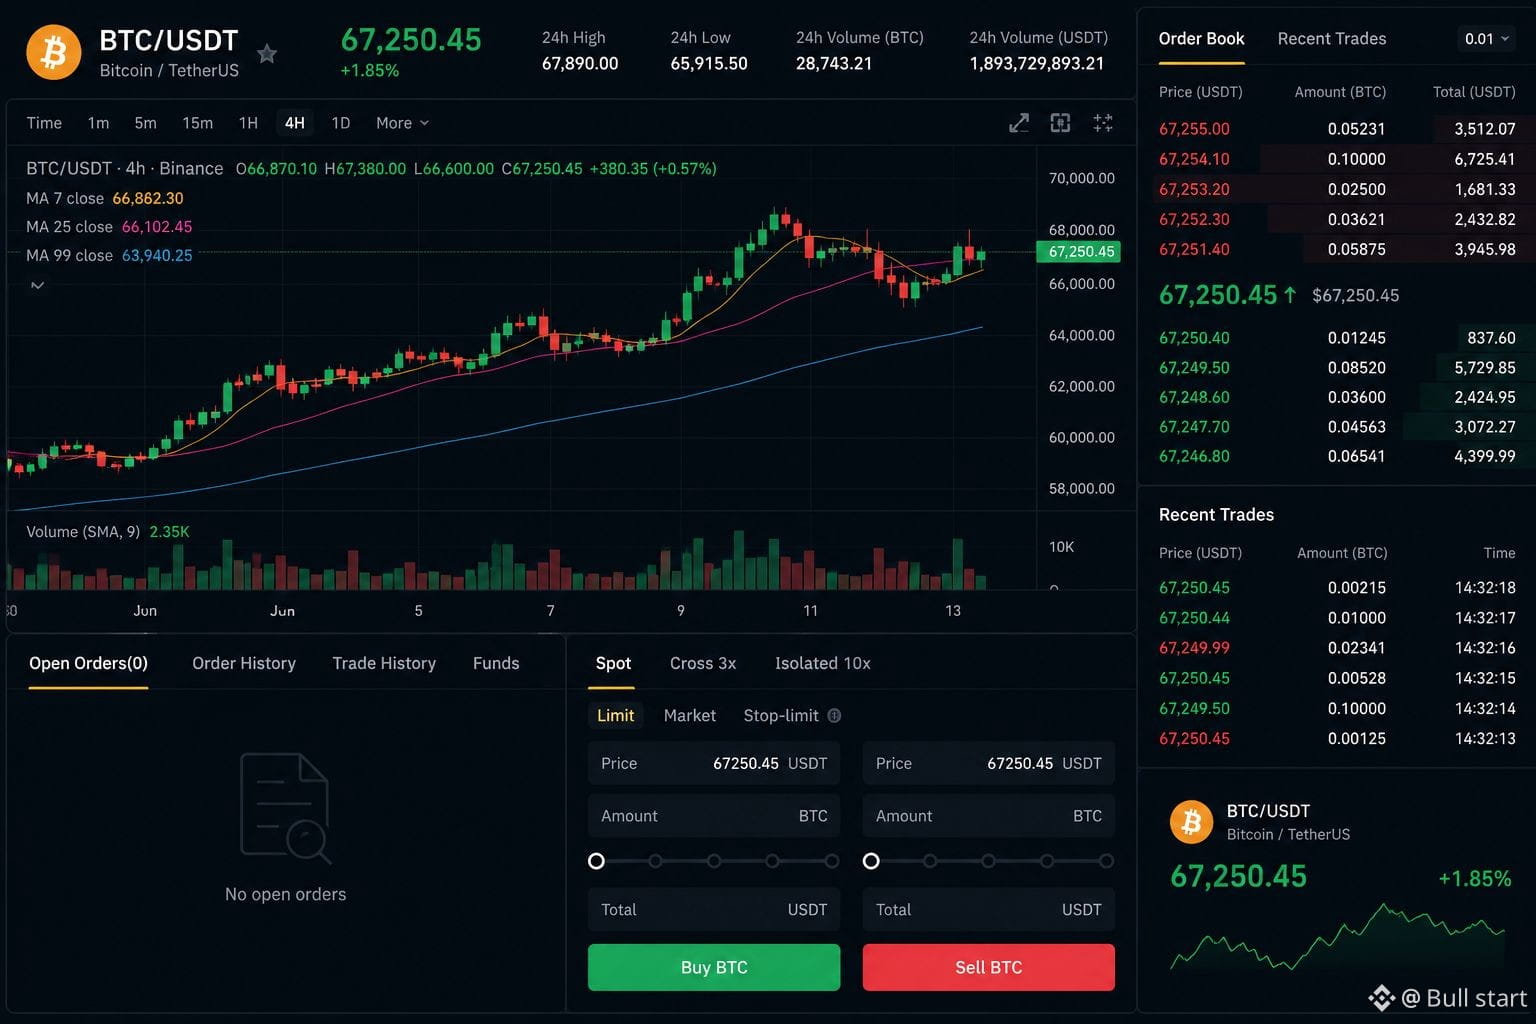Switch to Cross 3x margin tab
The height and width of the screenshot is (1024, 1536).
(x=703, y=663)
